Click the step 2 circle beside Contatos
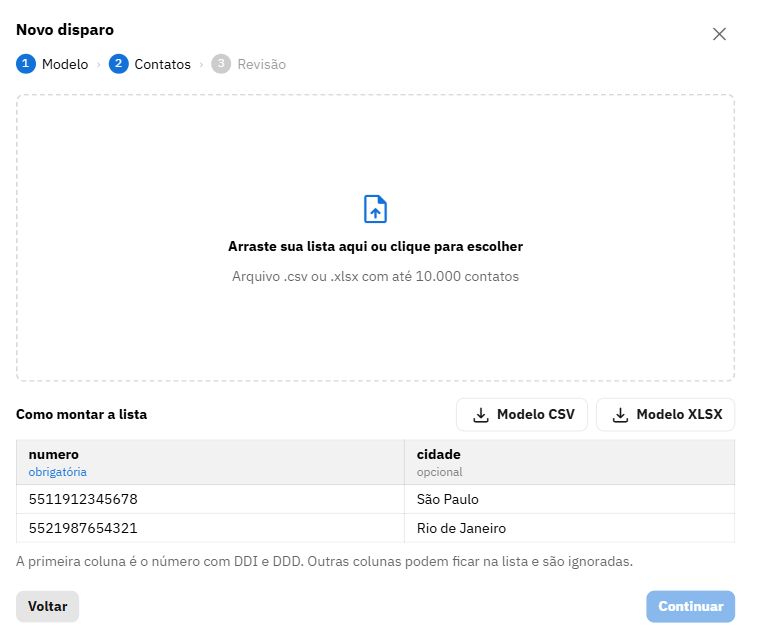The height and width of the screenshot is (640, 760). pos(118,64)
